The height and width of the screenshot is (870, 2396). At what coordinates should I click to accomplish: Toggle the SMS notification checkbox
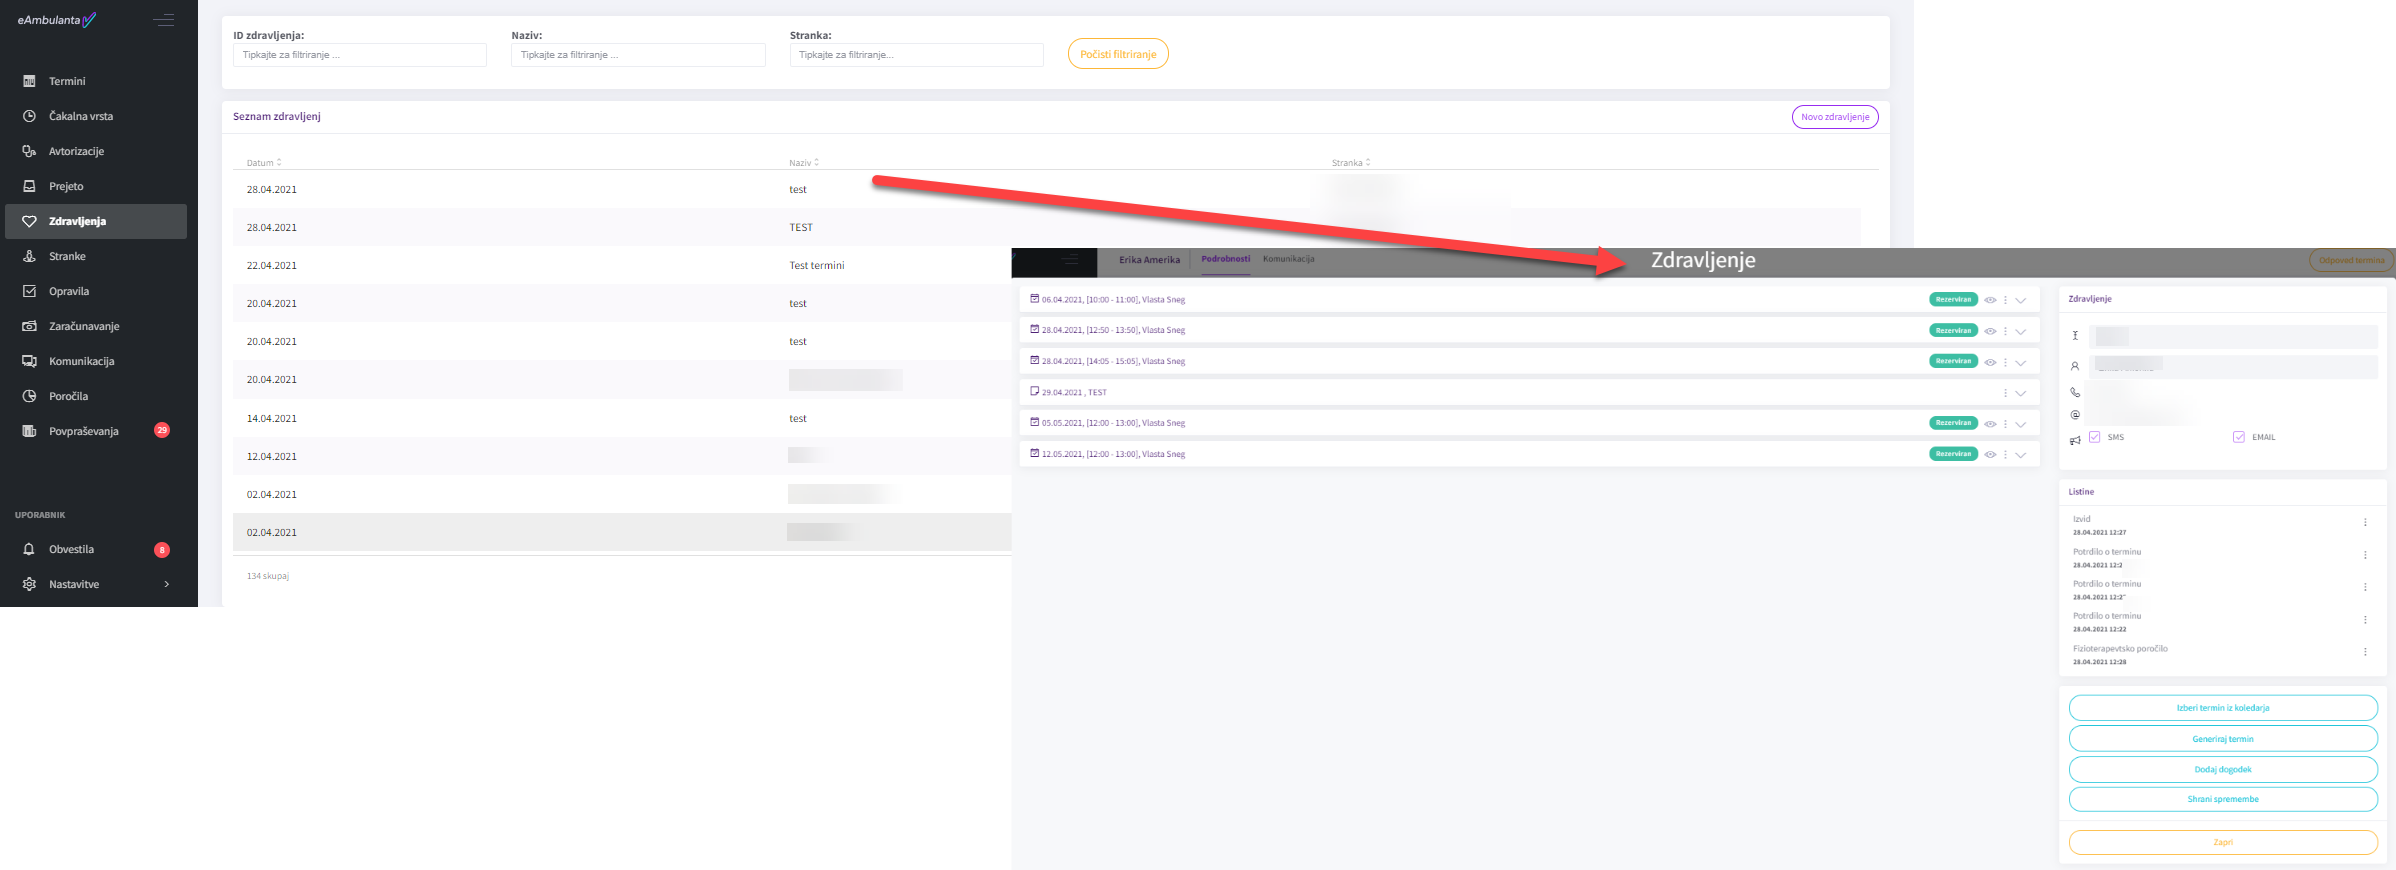tap(2094, 437)
